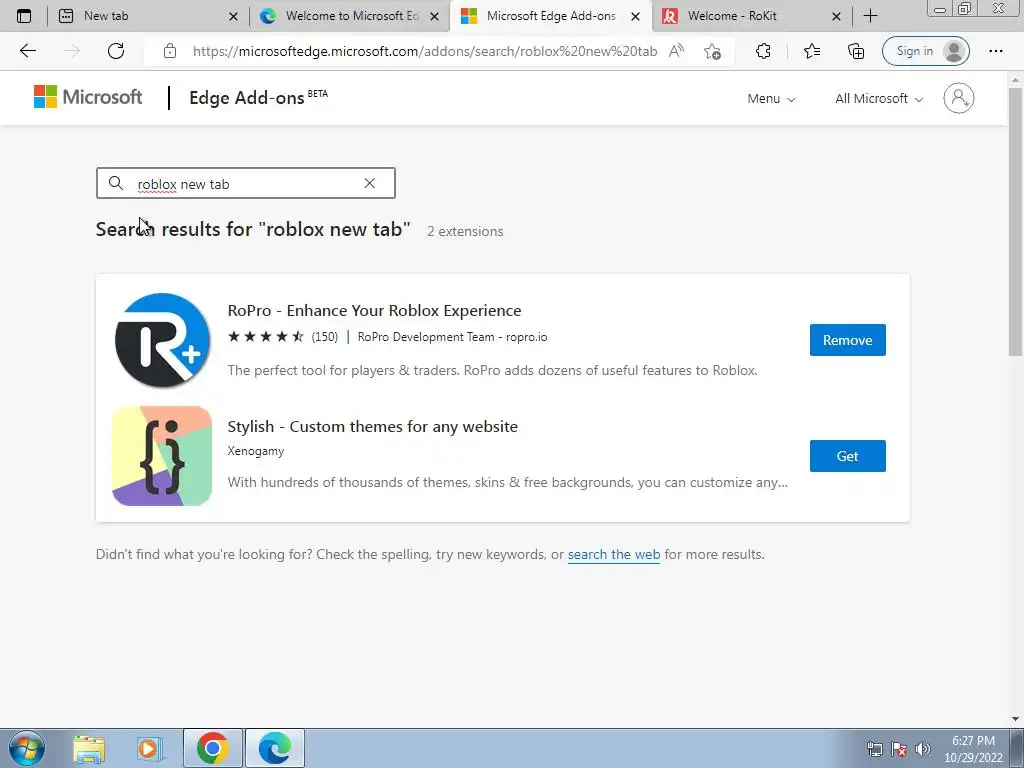Open RoPro - Enhance Your Roblox Experience title

point(374,311)
